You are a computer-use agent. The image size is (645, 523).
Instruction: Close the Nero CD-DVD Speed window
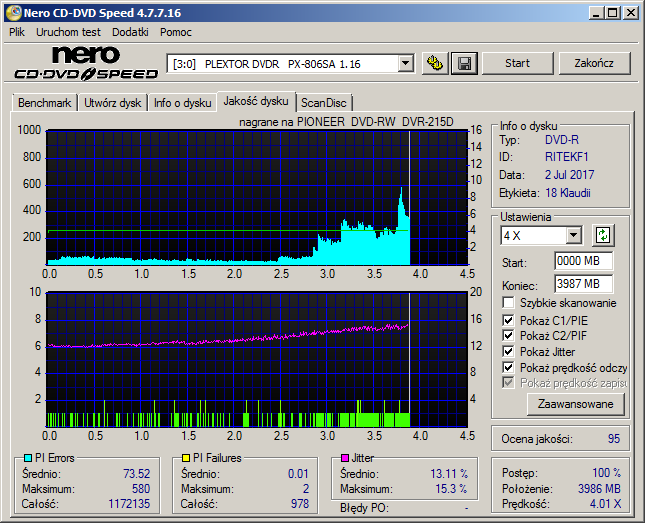click(631, 13)
